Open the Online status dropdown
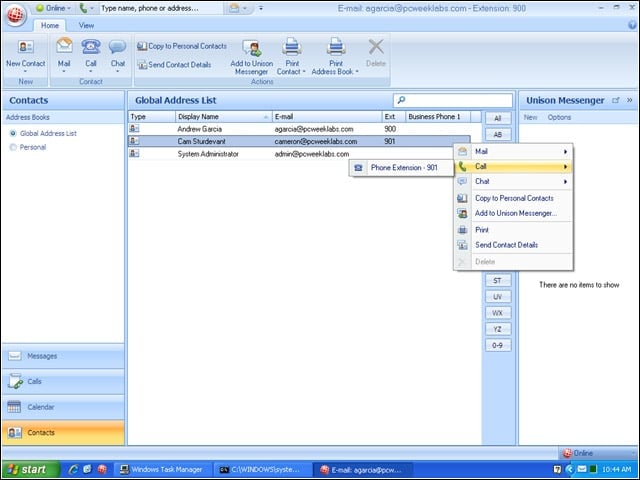Image resolution: width=640 pixels, height=480 pixels. (x=53, y=8)
